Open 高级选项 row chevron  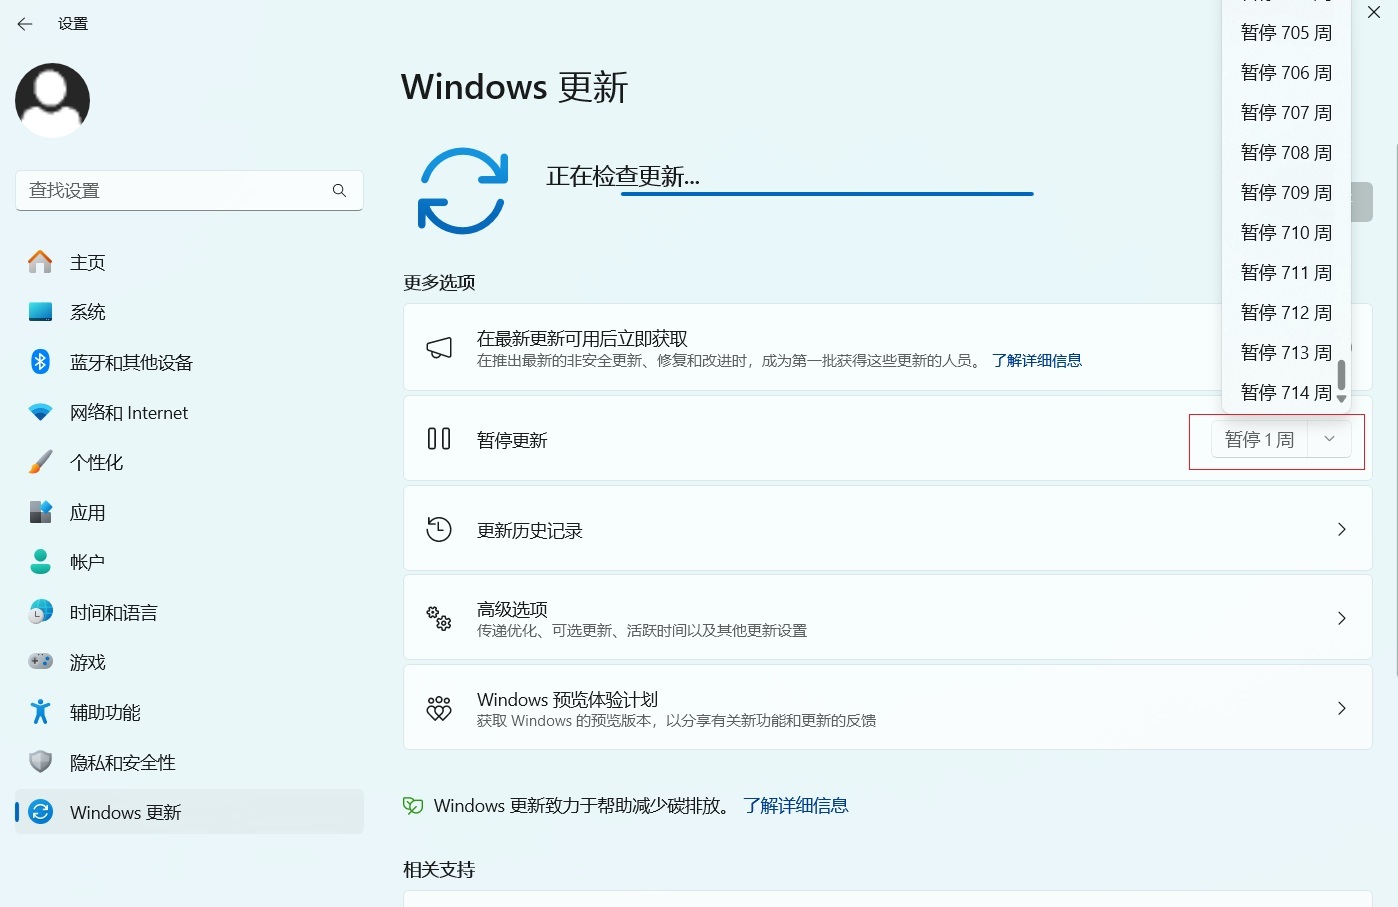point(1342,618)
